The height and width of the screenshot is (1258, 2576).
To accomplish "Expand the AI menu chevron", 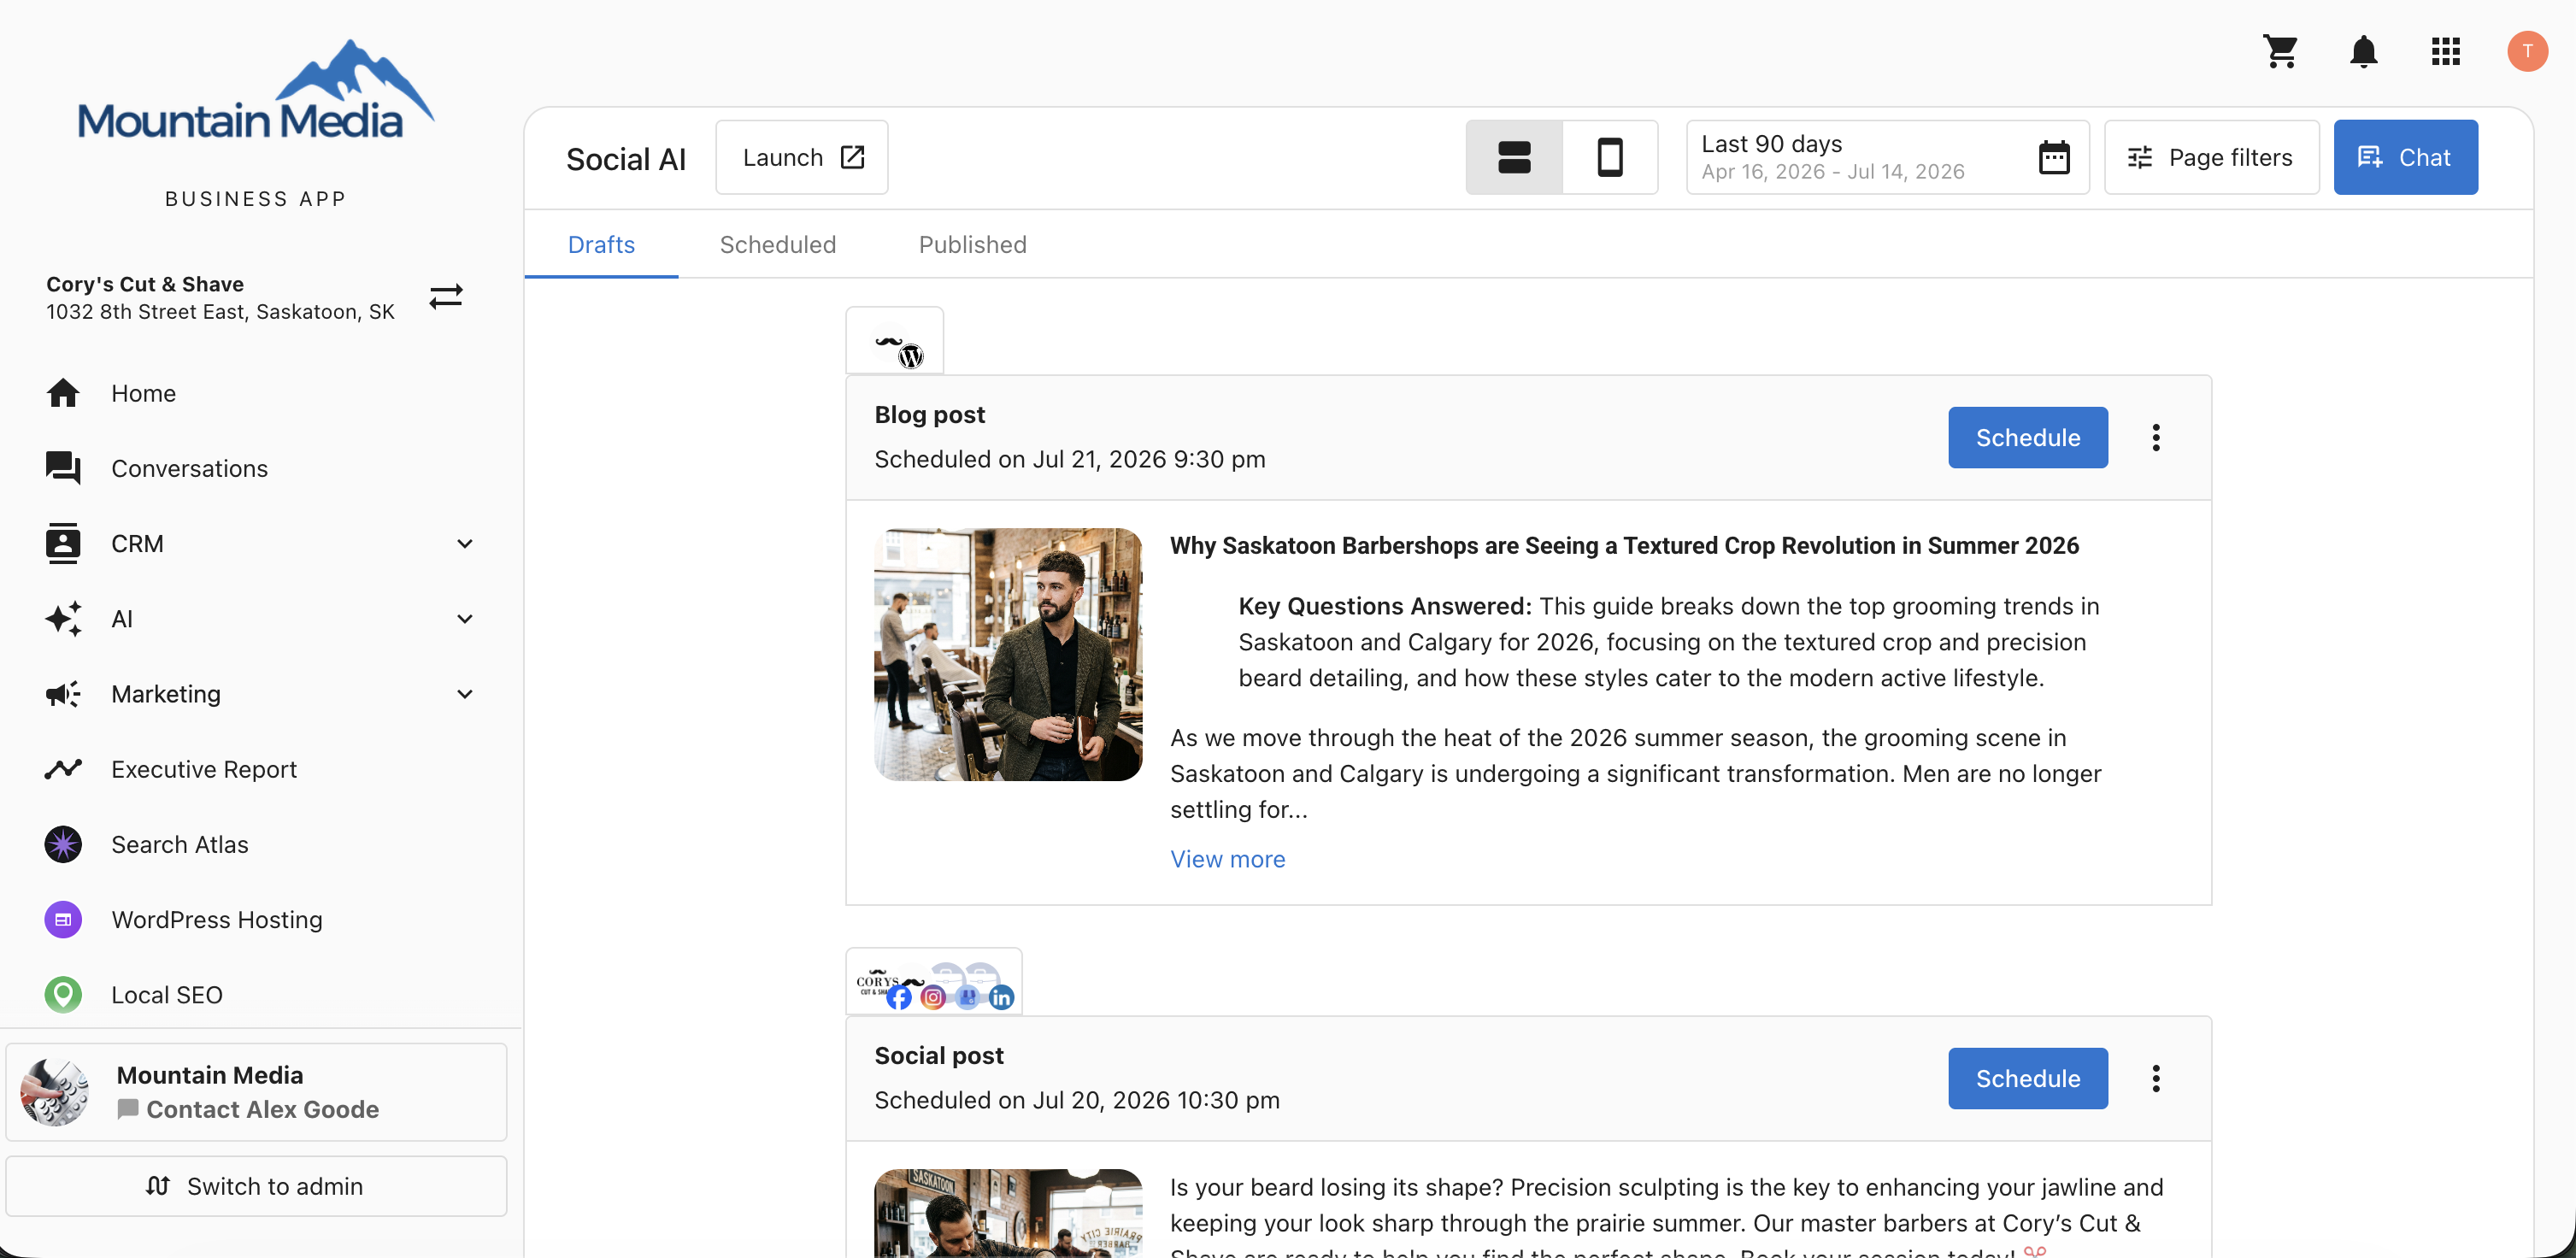I will click(465, 618).
